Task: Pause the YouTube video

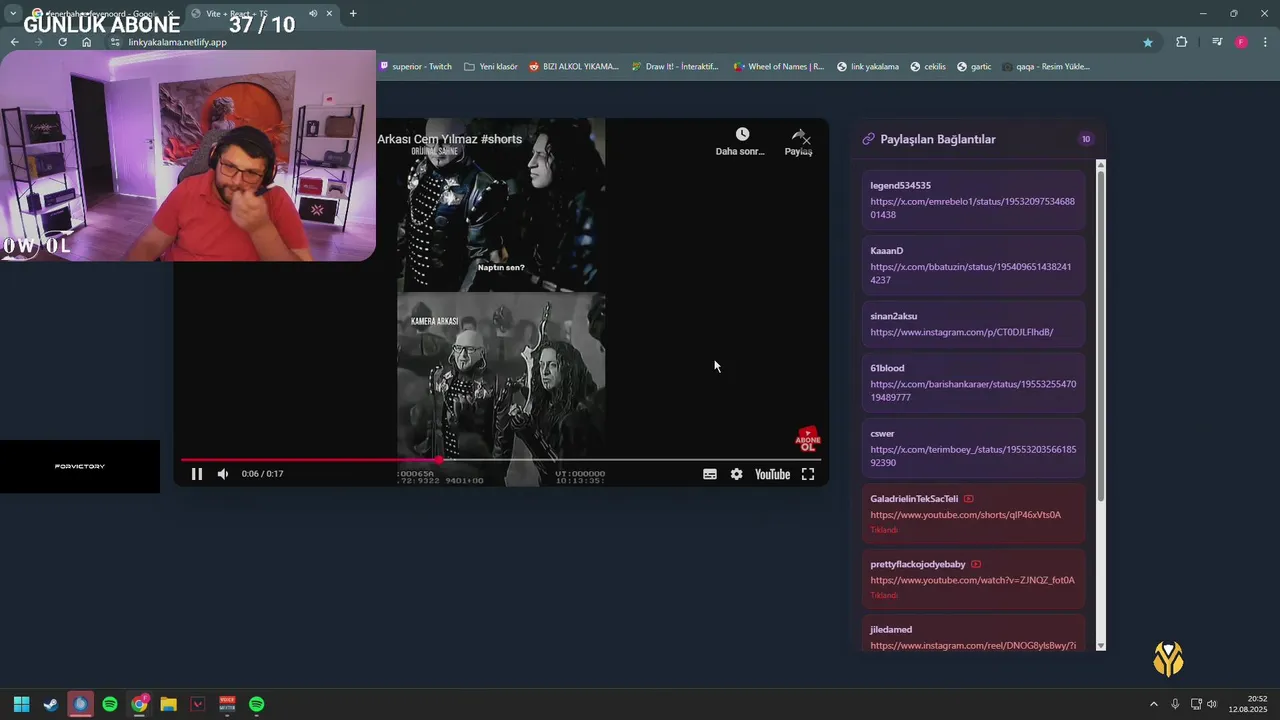Action: coord(197,474)
